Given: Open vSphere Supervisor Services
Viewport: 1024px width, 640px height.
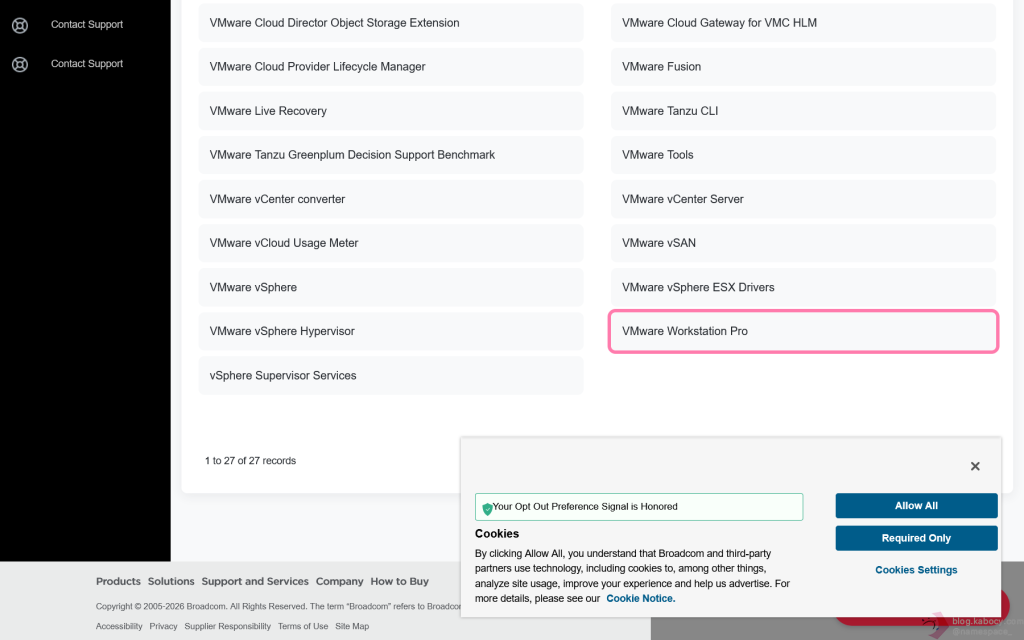Looking at the screenshot, I should click(x=390, y=376).
